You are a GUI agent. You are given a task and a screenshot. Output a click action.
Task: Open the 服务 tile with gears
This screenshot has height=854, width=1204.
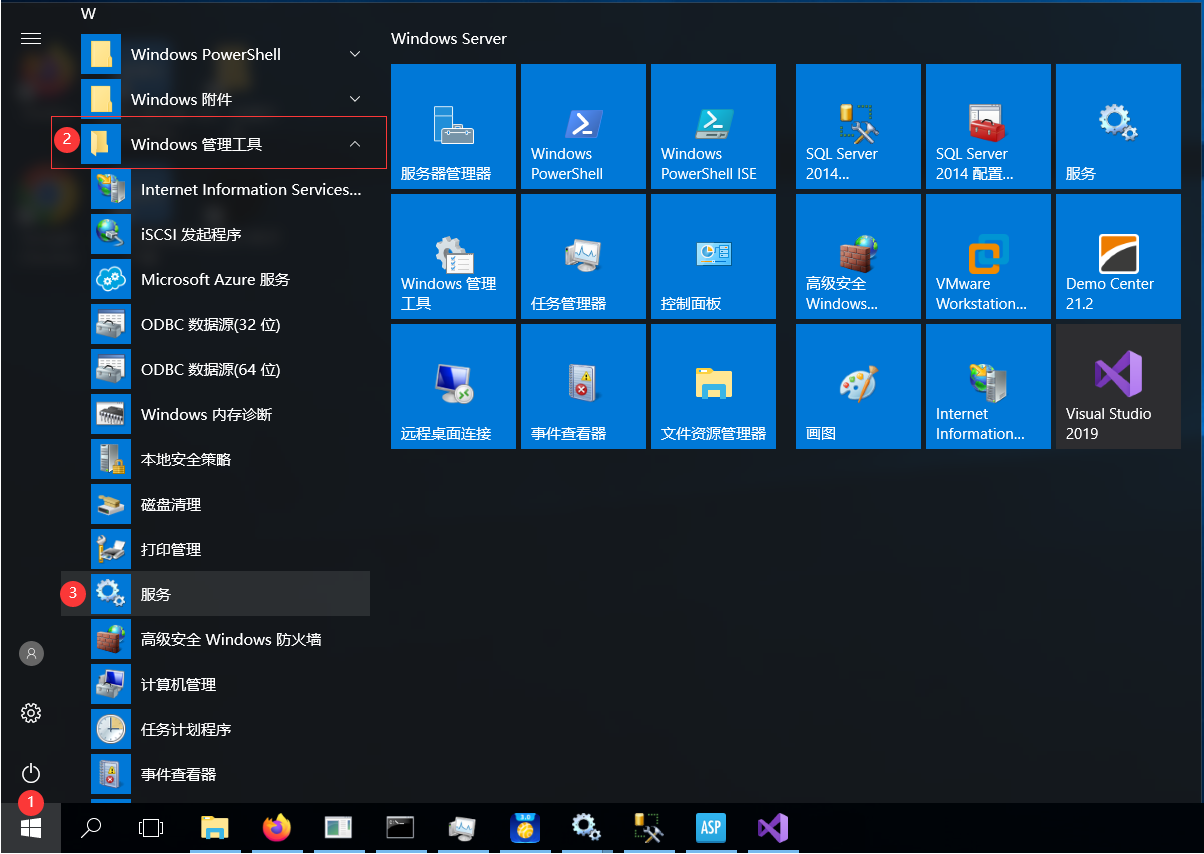1118,126
